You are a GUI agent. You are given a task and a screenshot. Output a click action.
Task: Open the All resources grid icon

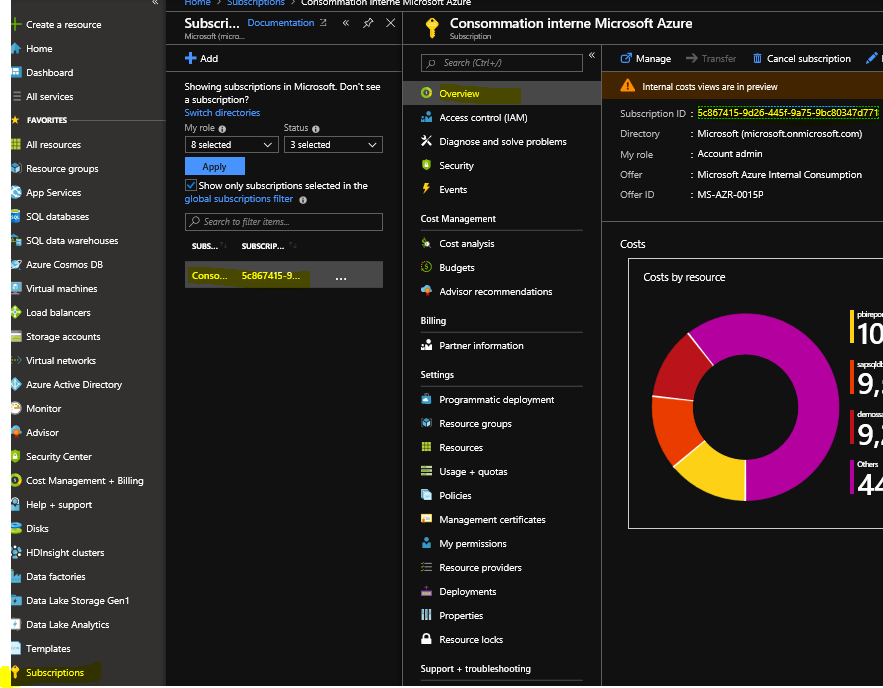[16, 144]
